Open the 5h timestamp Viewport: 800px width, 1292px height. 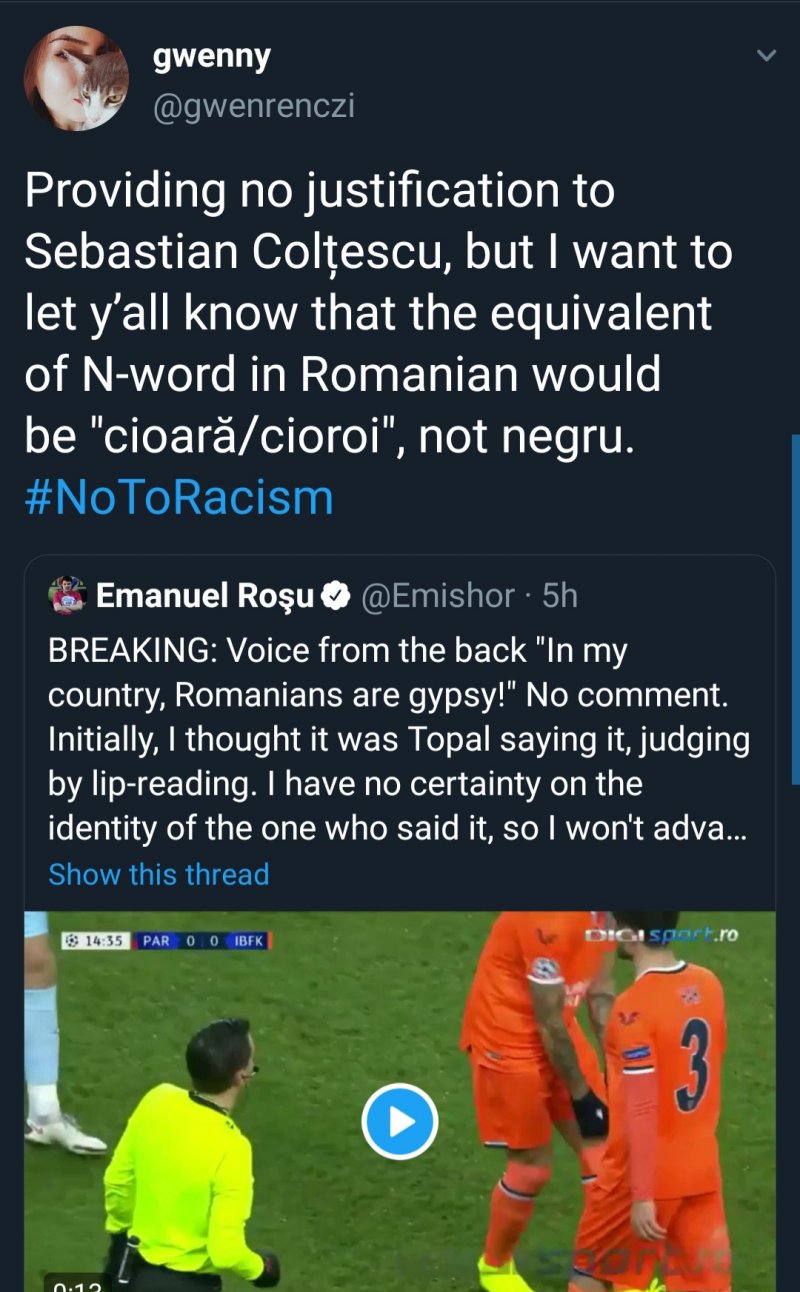click(560, 596)
